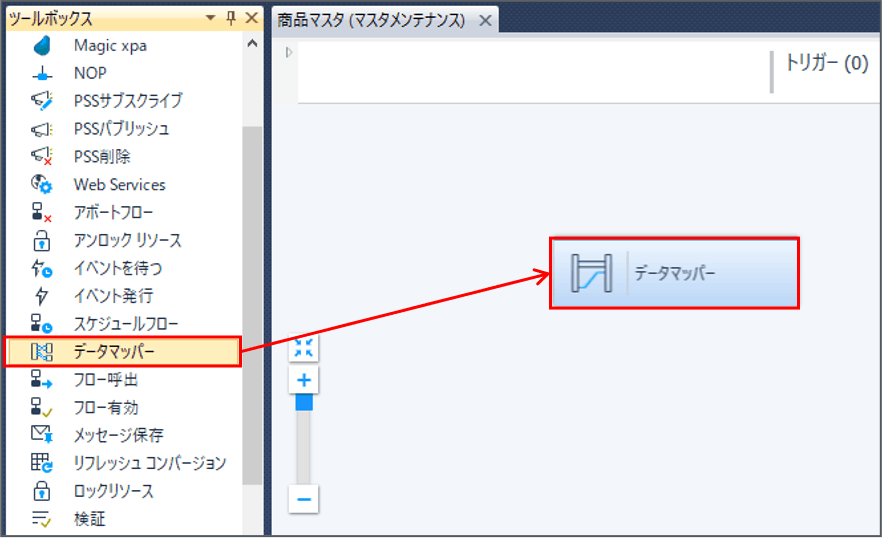Screen dimensions: 882x538
Task: Switch to 商品マスタ (マスタメンテナンス) tab
Action: [x=371, y=20]
